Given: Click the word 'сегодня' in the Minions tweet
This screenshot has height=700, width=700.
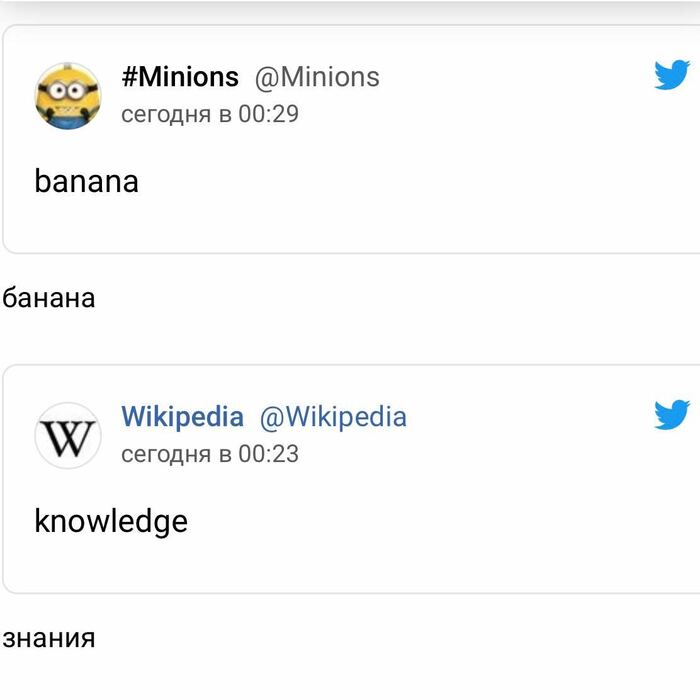Looking at the screenshot, I should click(165, 114).
